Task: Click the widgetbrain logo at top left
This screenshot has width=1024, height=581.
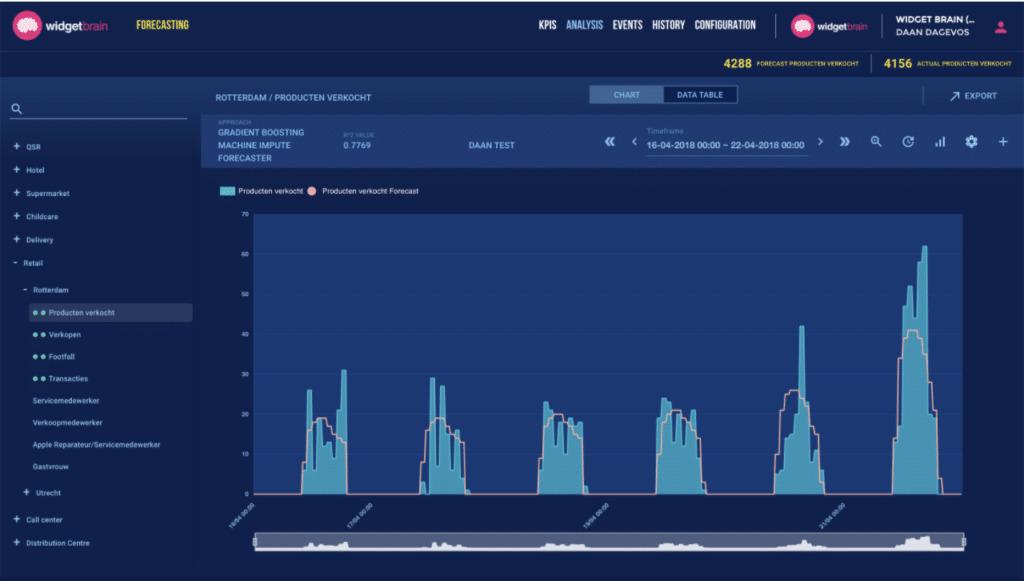Action: [60, 26]
